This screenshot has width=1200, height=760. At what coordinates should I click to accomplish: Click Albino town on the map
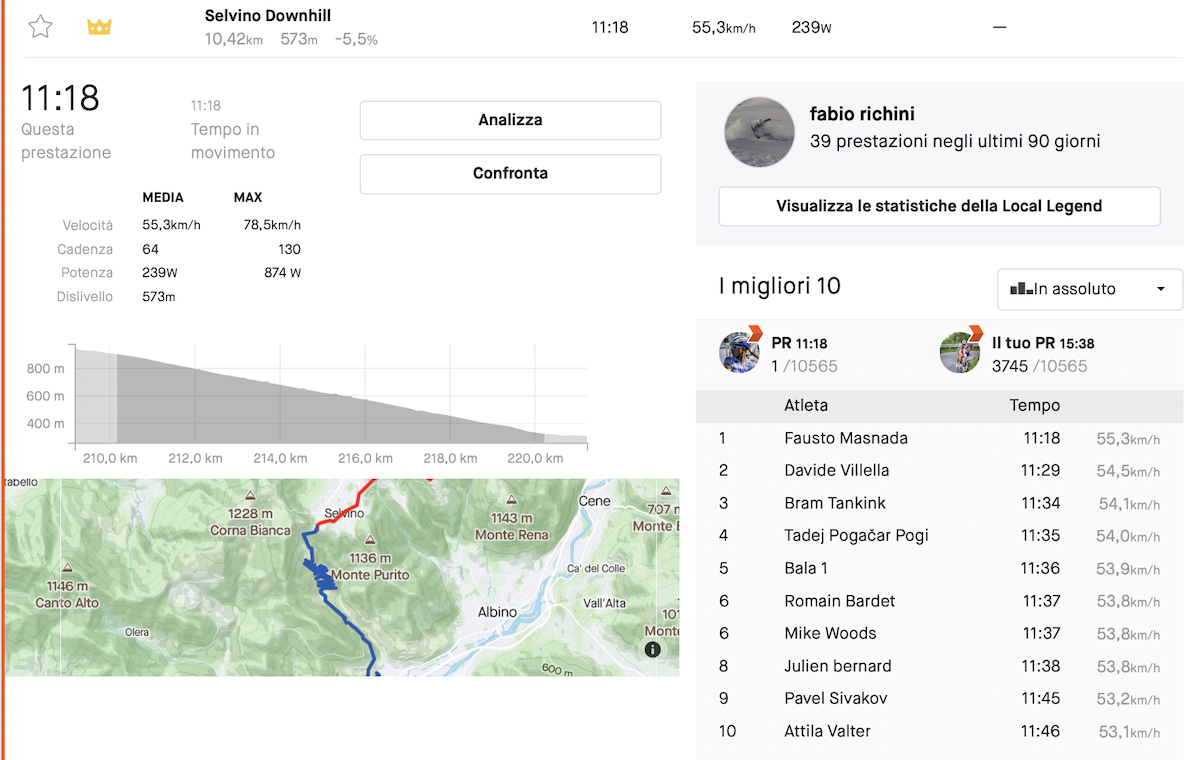click(497, 612)
